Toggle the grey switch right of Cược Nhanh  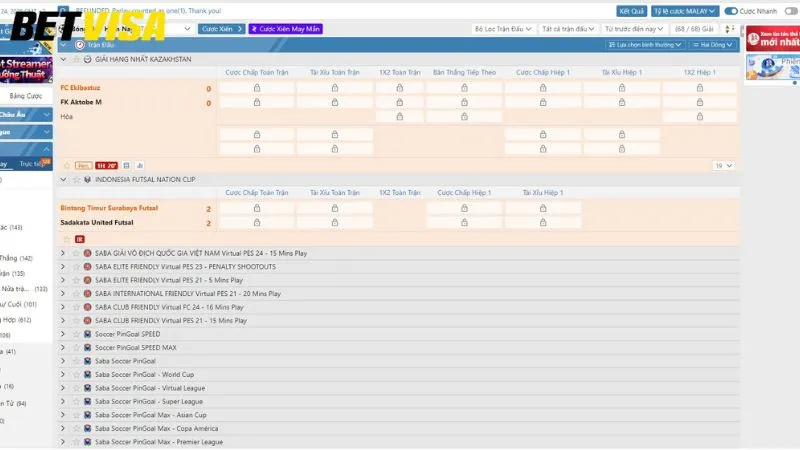791,11
